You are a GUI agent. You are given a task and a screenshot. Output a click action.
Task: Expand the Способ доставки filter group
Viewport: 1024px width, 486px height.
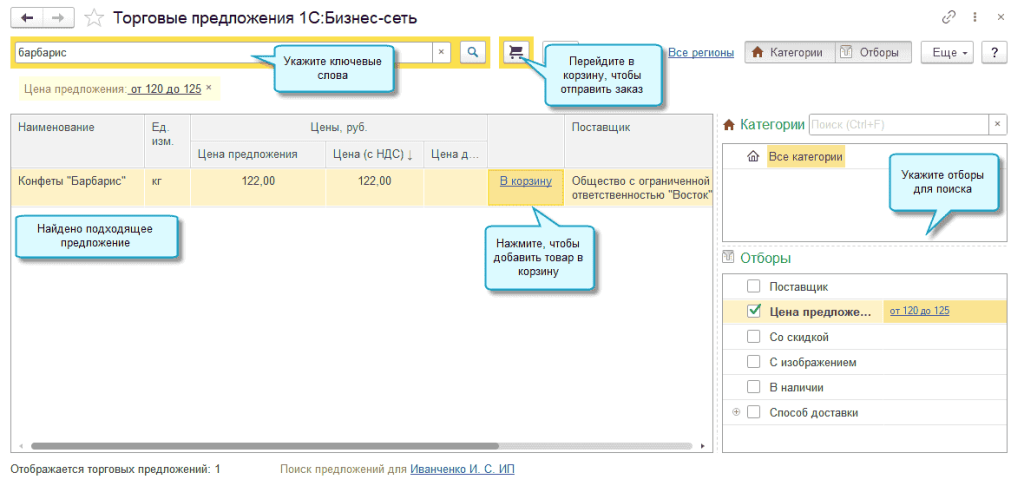point(737,412)
